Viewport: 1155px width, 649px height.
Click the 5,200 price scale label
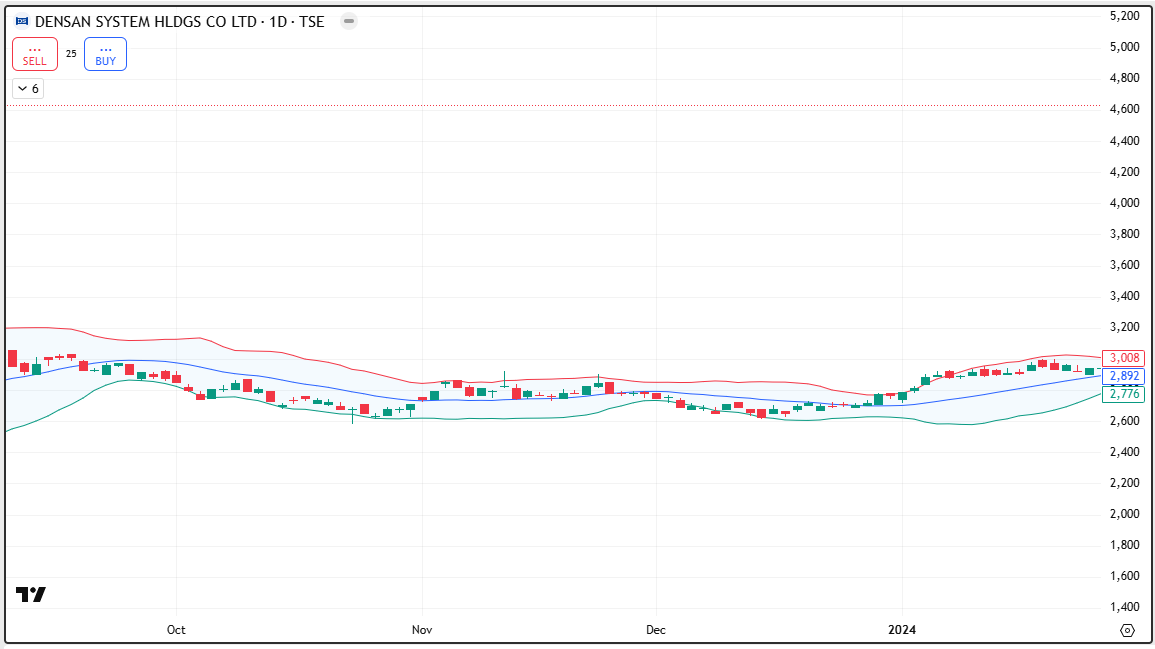(1124, 15)
